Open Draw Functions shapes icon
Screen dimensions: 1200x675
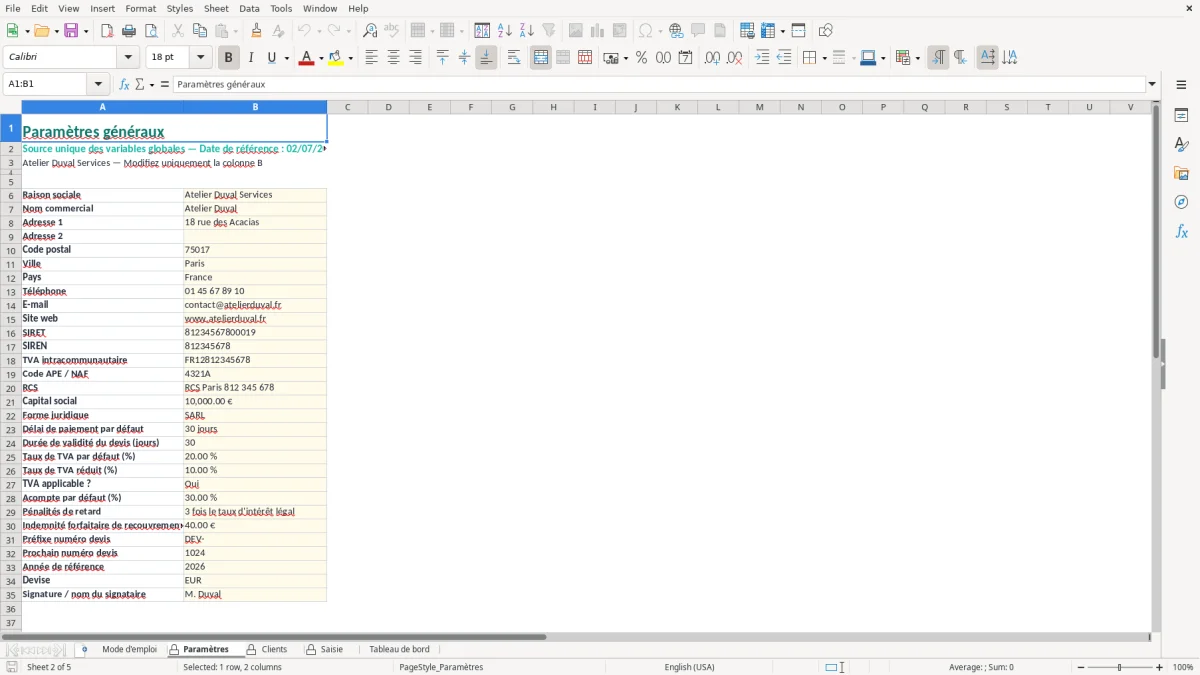click(825, 31)
